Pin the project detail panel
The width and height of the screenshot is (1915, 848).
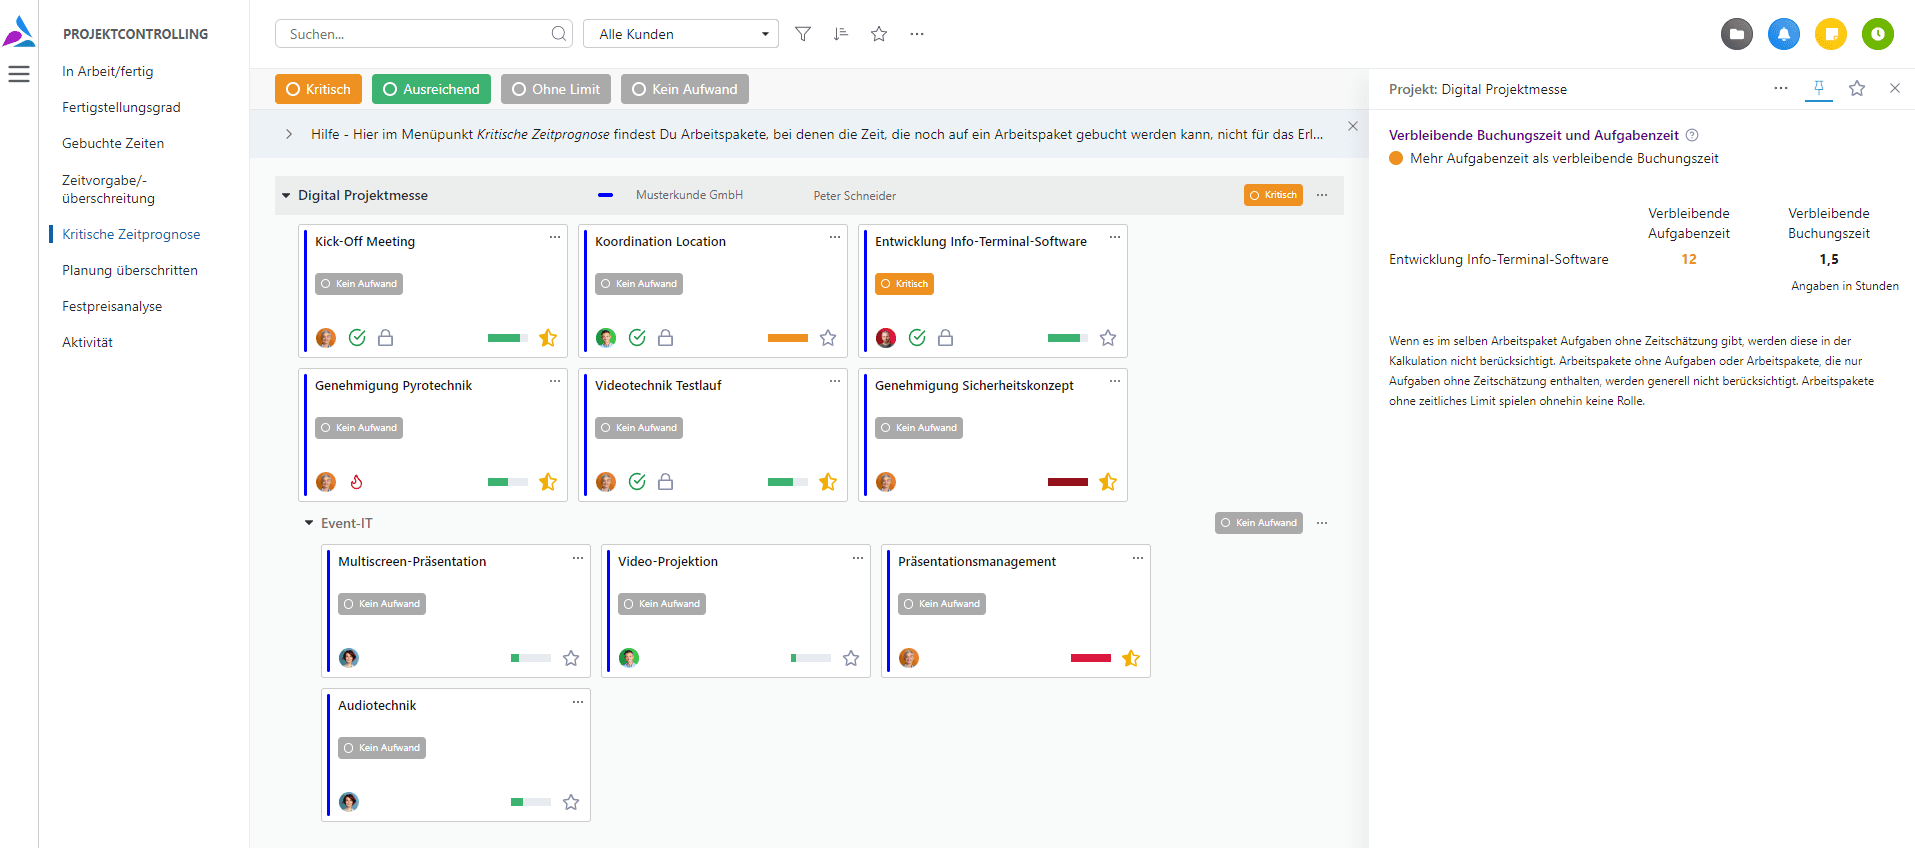pos(1818,88)
